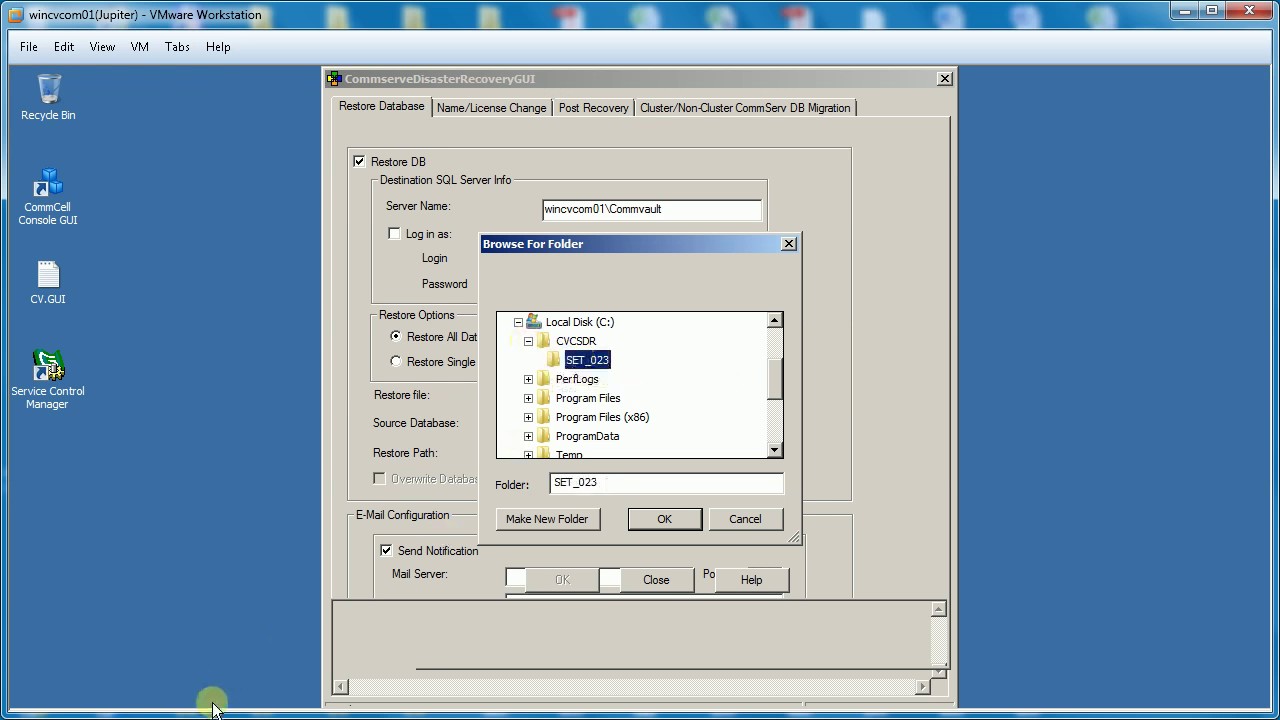The width and height of the screenshot is (1280, 720).
Task: Click the horizontal scrollbar right arrow
Action: click(x=922, y=686)
